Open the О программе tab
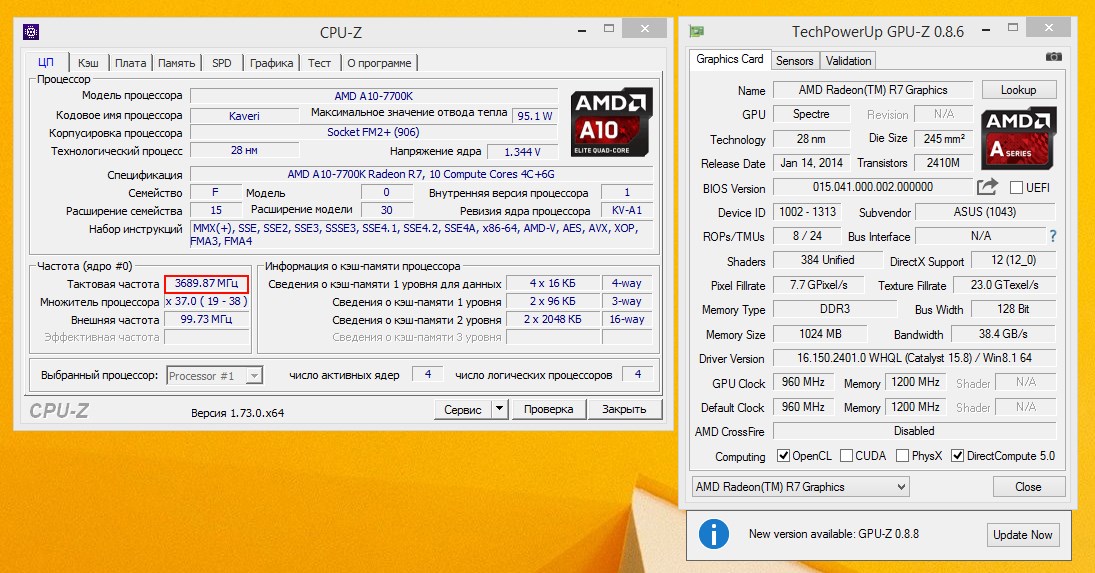The image size is (1095, 573). [379, 63]
